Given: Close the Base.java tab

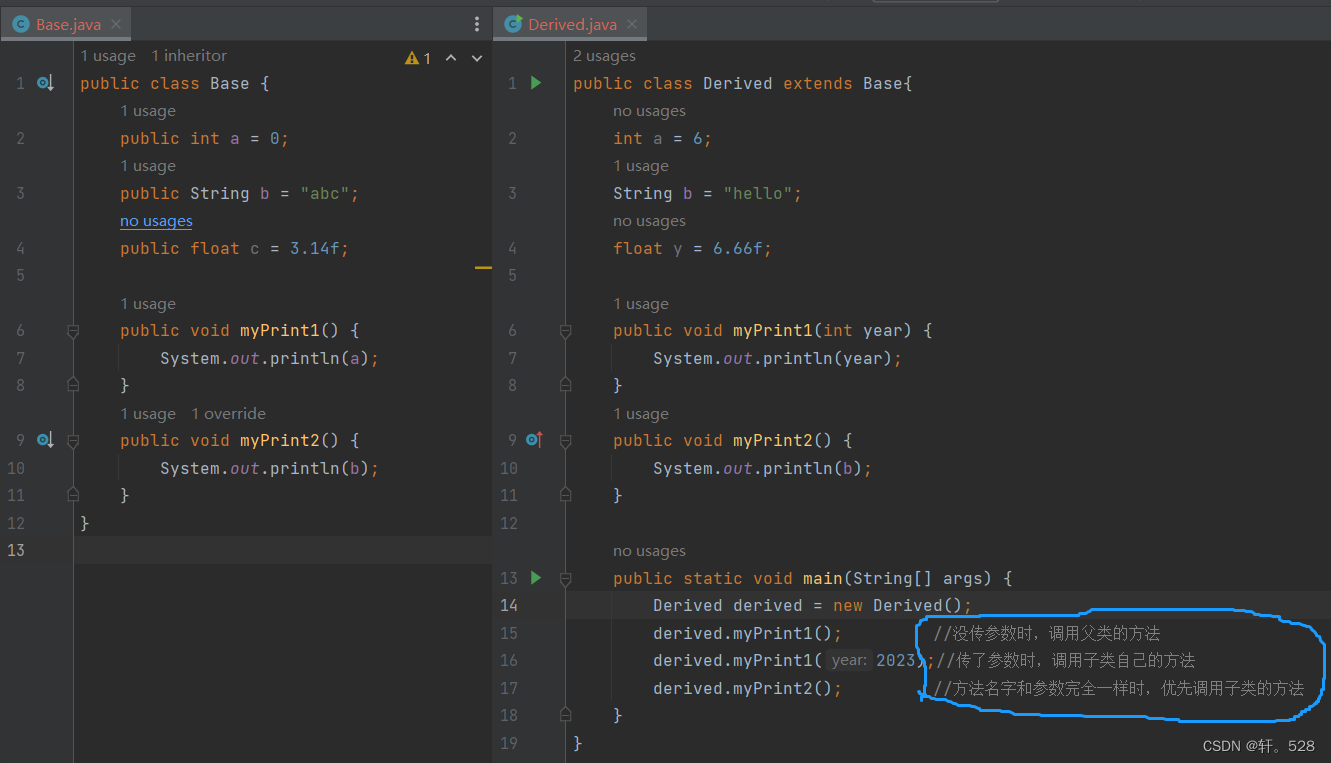Looking at the screenshot, I should click(116, 24).
